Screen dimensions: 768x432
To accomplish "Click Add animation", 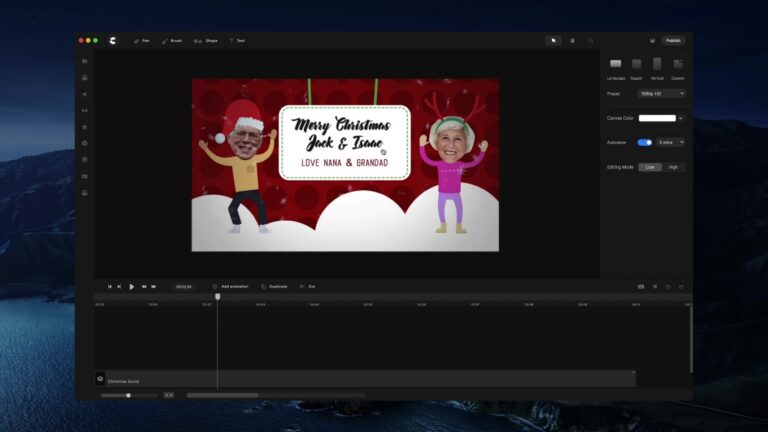I will [231, 287].
